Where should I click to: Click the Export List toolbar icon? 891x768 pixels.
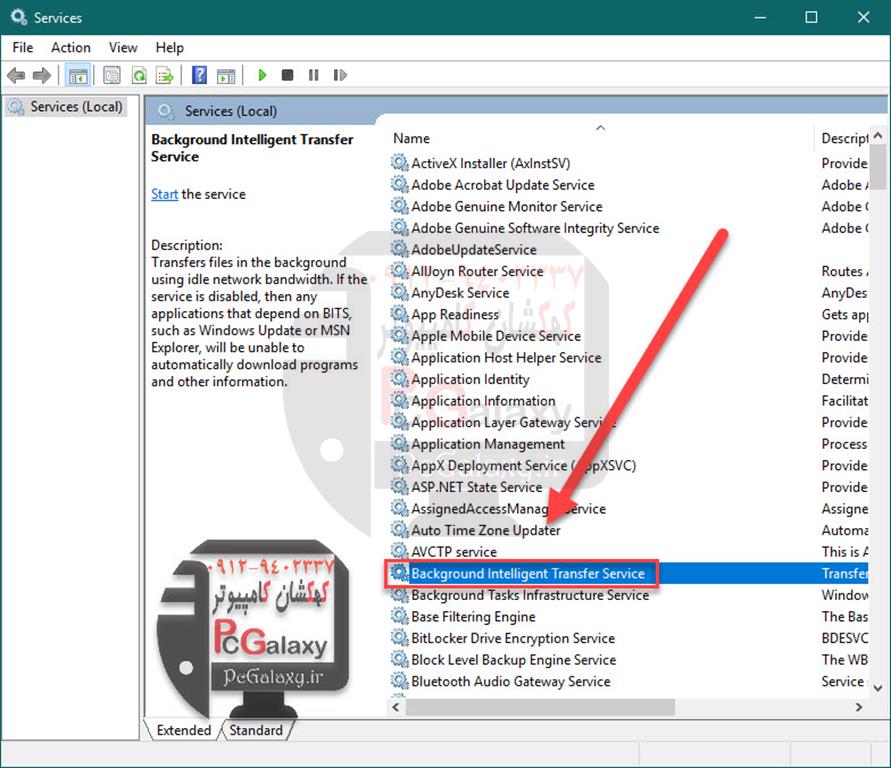pyautogui.click(x=164, y=75)
